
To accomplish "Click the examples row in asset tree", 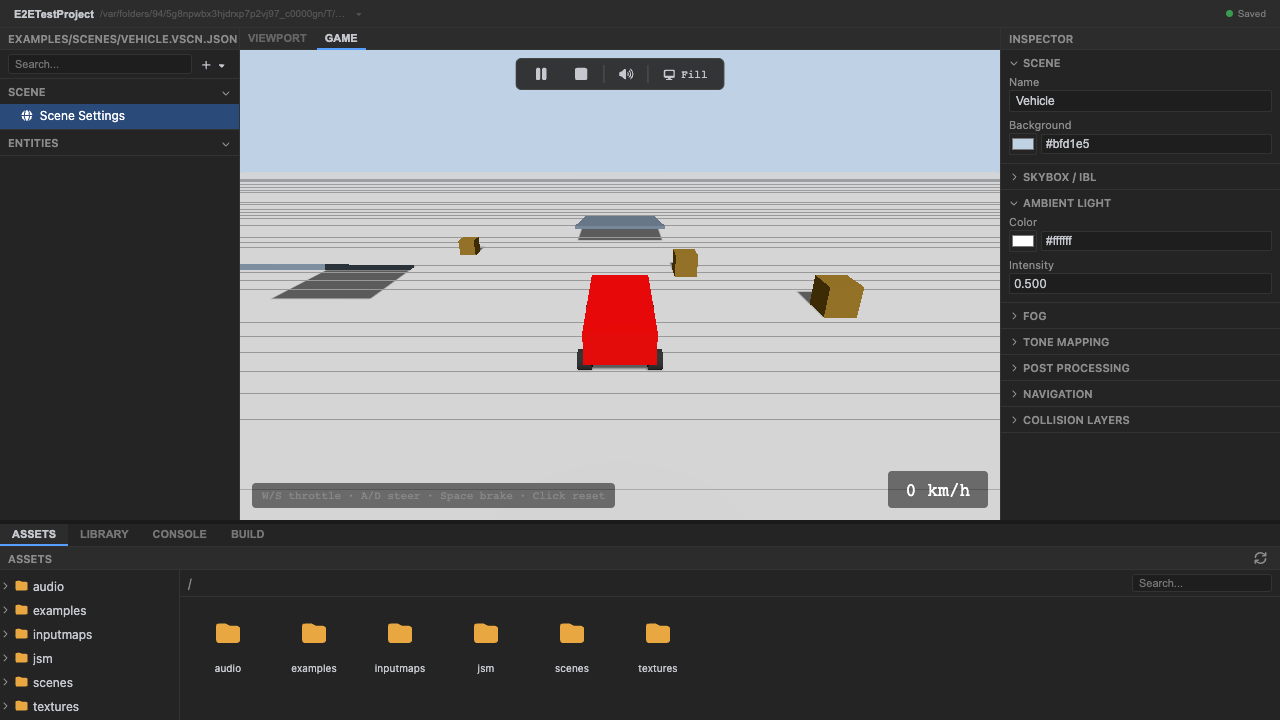I will coord(90,610).
